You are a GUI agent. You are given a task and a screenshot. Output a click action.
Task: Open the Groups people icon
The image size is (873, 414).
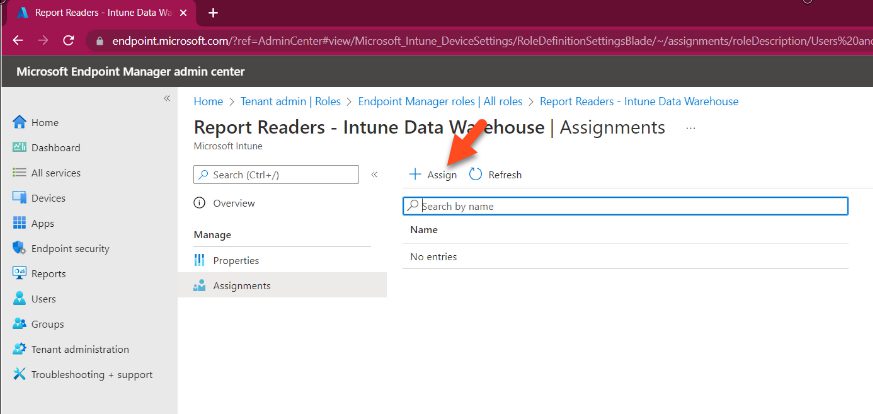click(19, 323)
